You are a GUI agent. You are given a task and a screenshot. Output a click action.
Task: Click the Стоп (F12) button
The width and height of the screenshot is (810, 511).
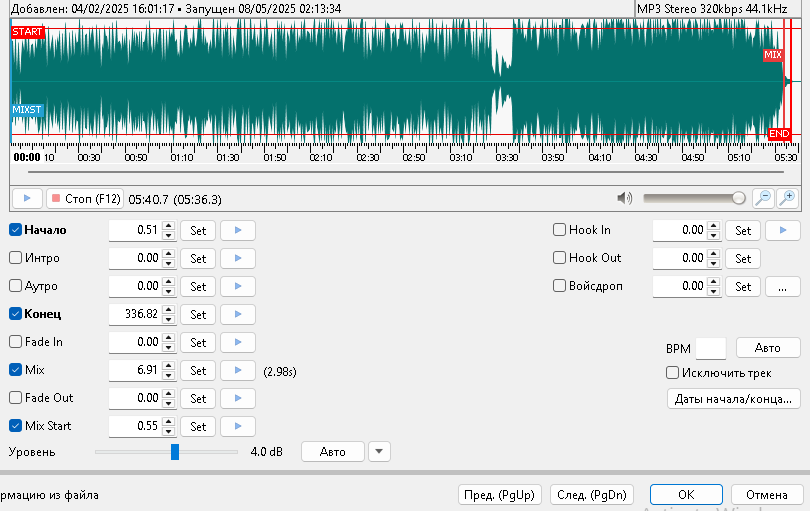point(85,198)
